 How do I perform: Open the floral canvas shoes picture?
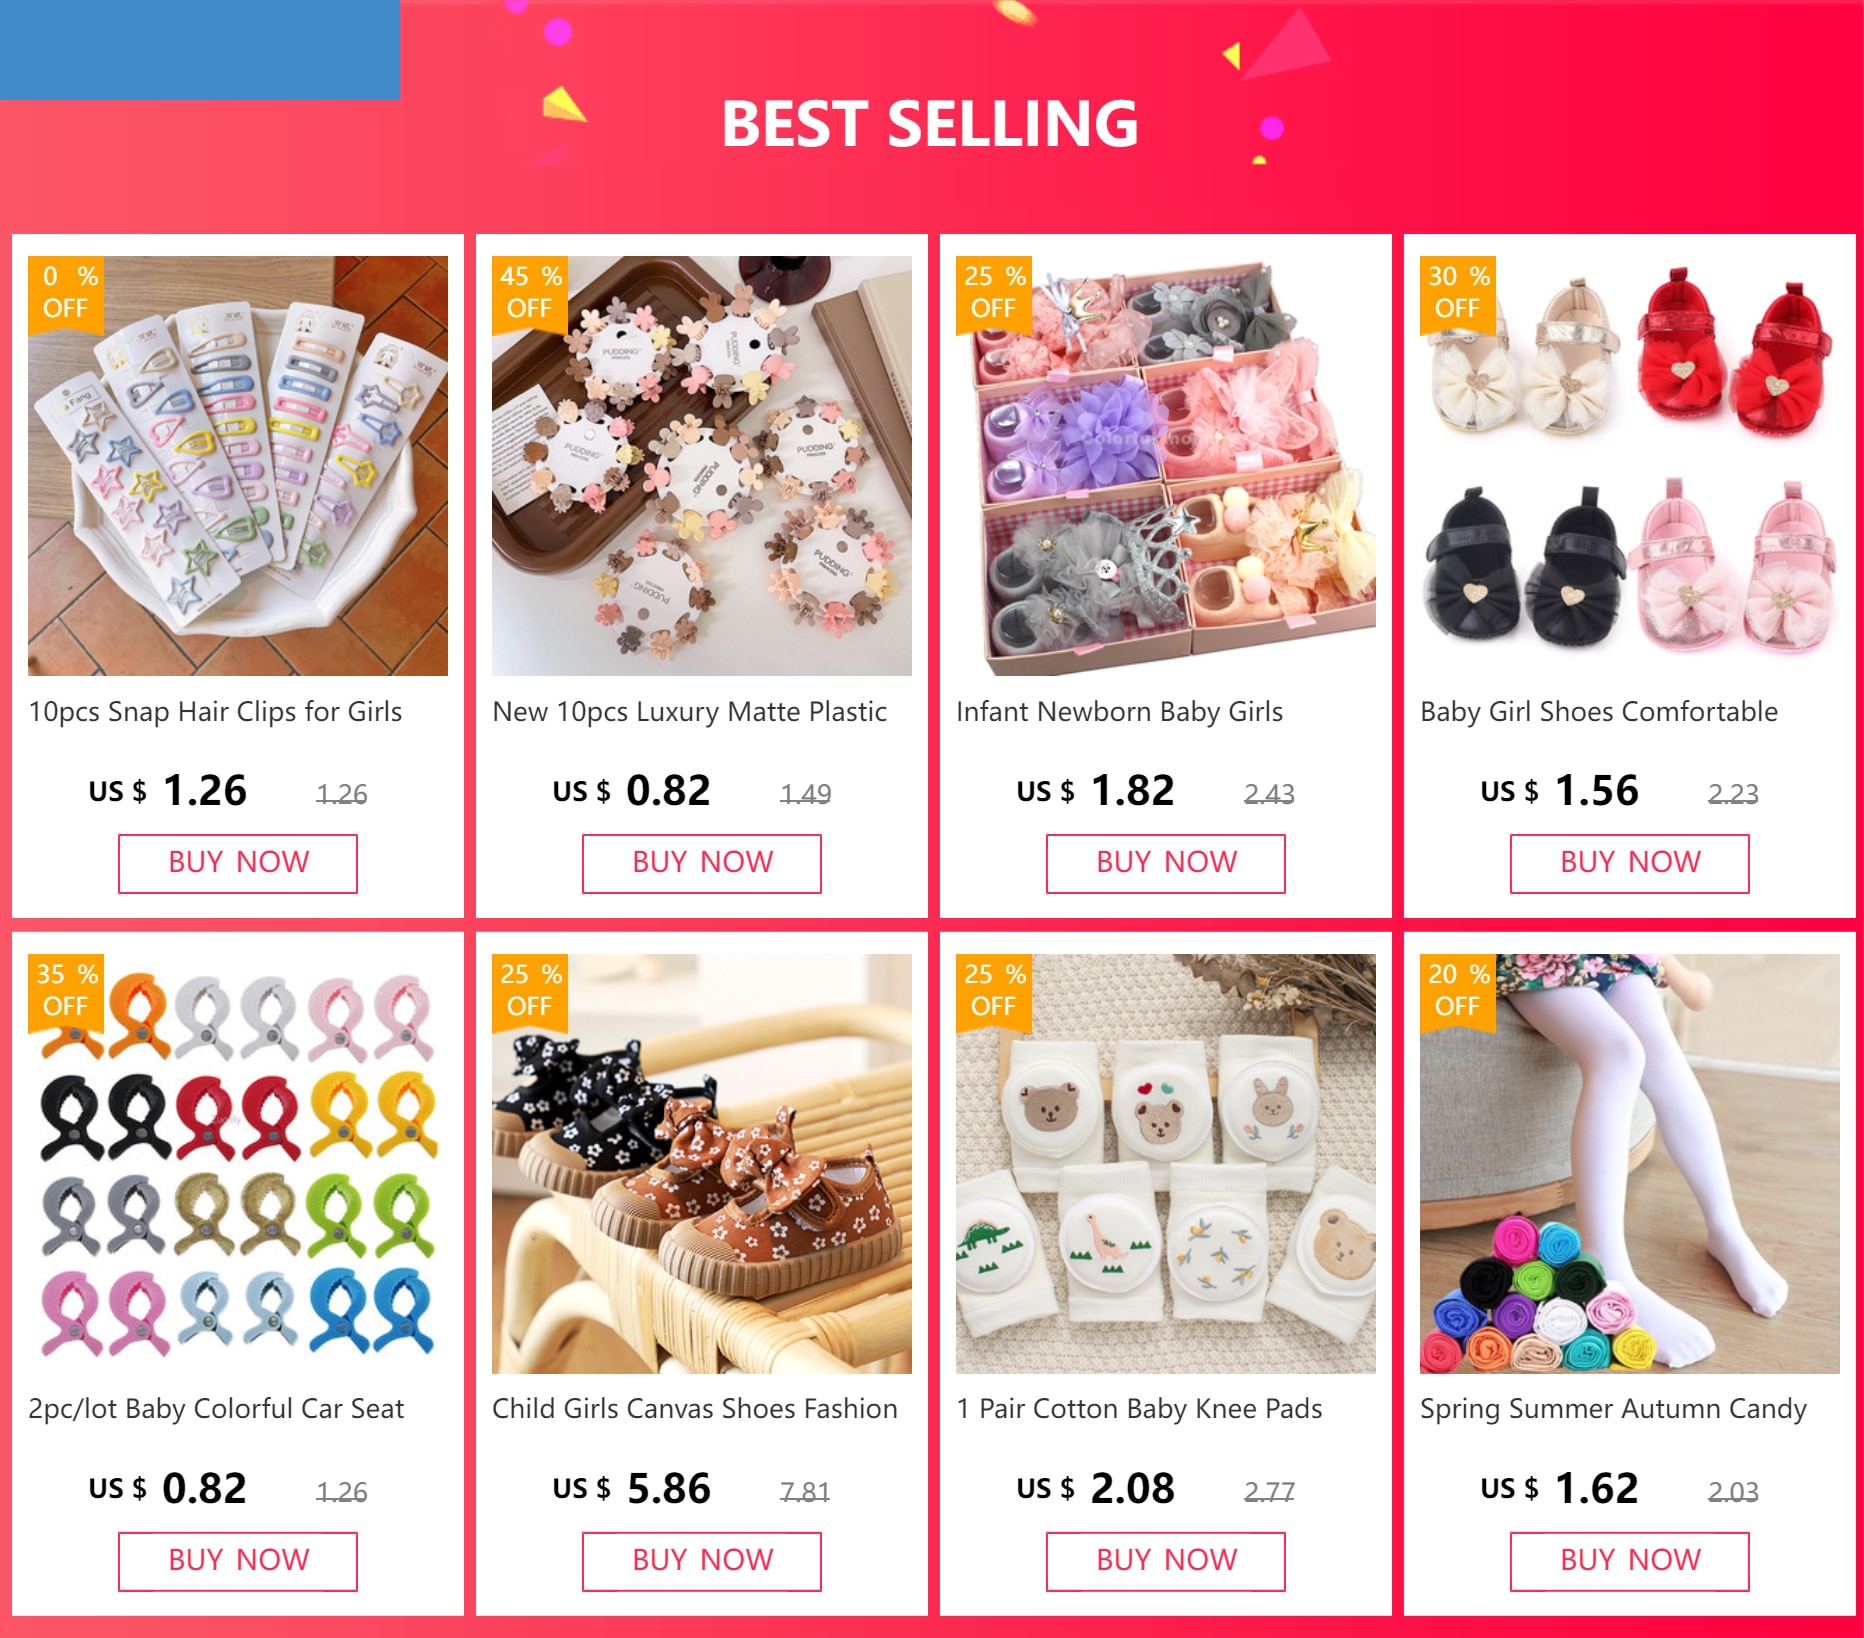click(x=702, y=1164)
